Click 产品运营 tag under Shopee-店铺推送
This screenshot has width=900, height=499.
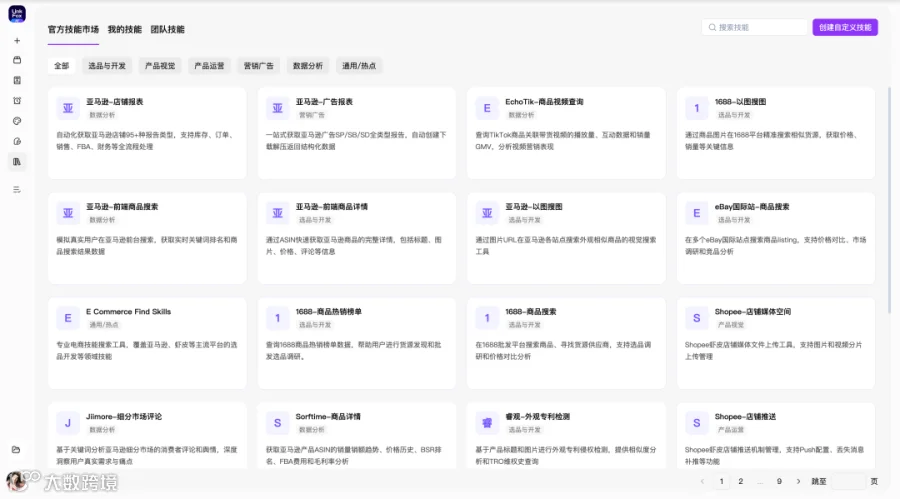point(731,430)
